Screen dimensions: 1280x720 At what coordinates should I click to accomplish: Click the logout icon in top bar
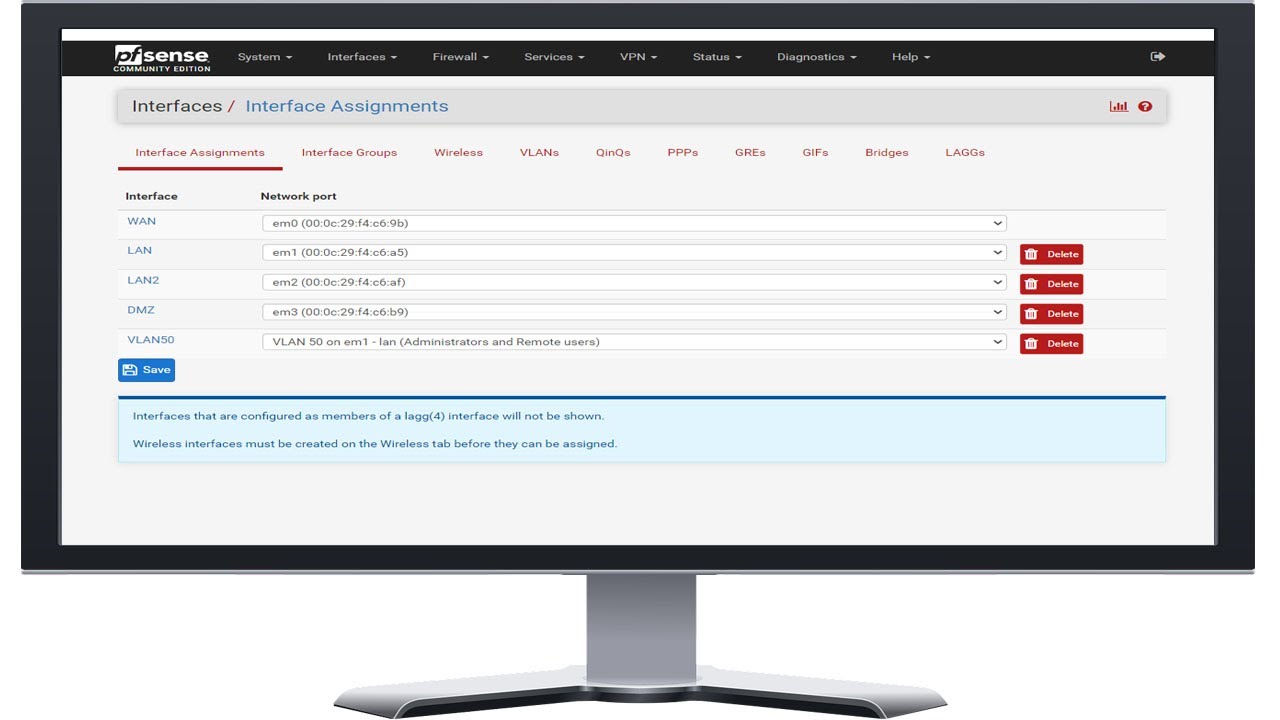tap(1158, 57)
